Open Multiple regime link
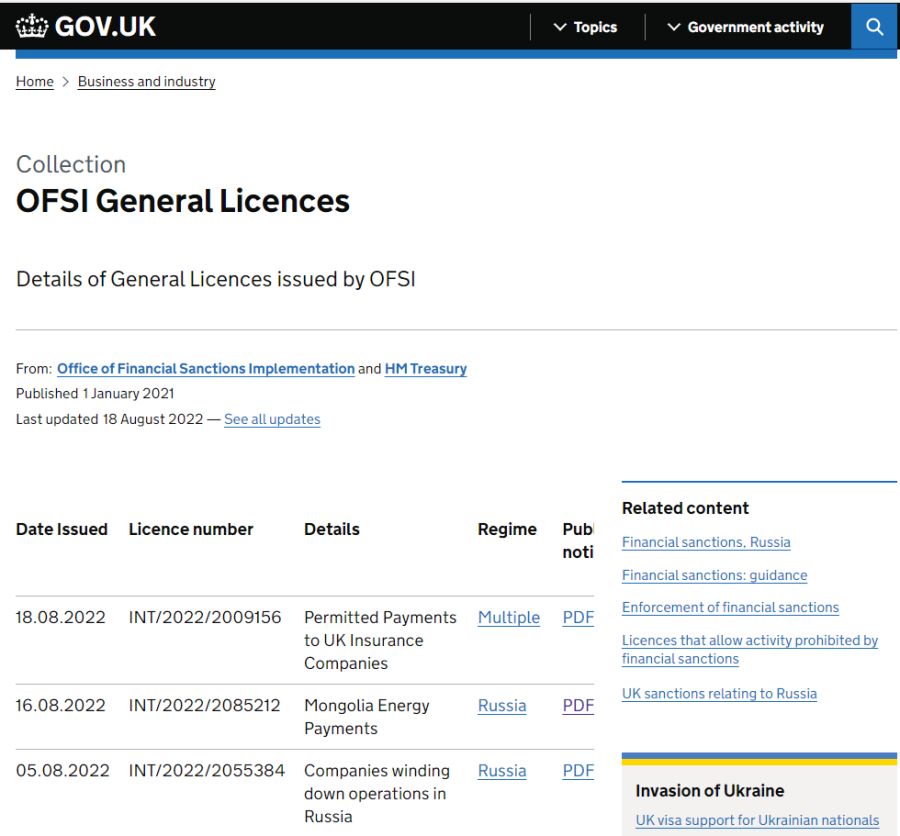 (x=509, y=617)
